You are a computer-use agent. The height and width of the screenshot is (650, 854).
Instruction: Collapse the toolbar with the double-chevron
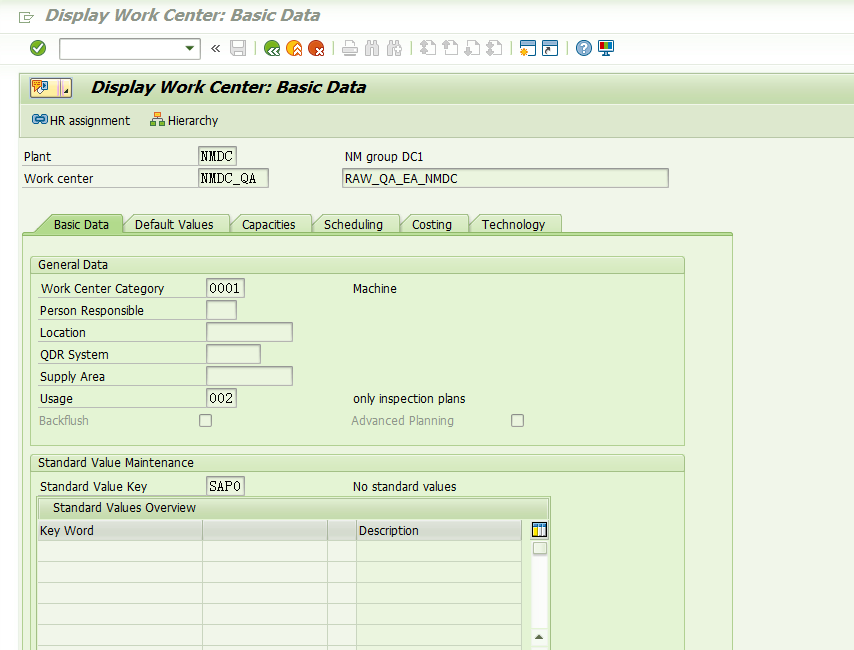pyautogui.click(x=214, y=48)
